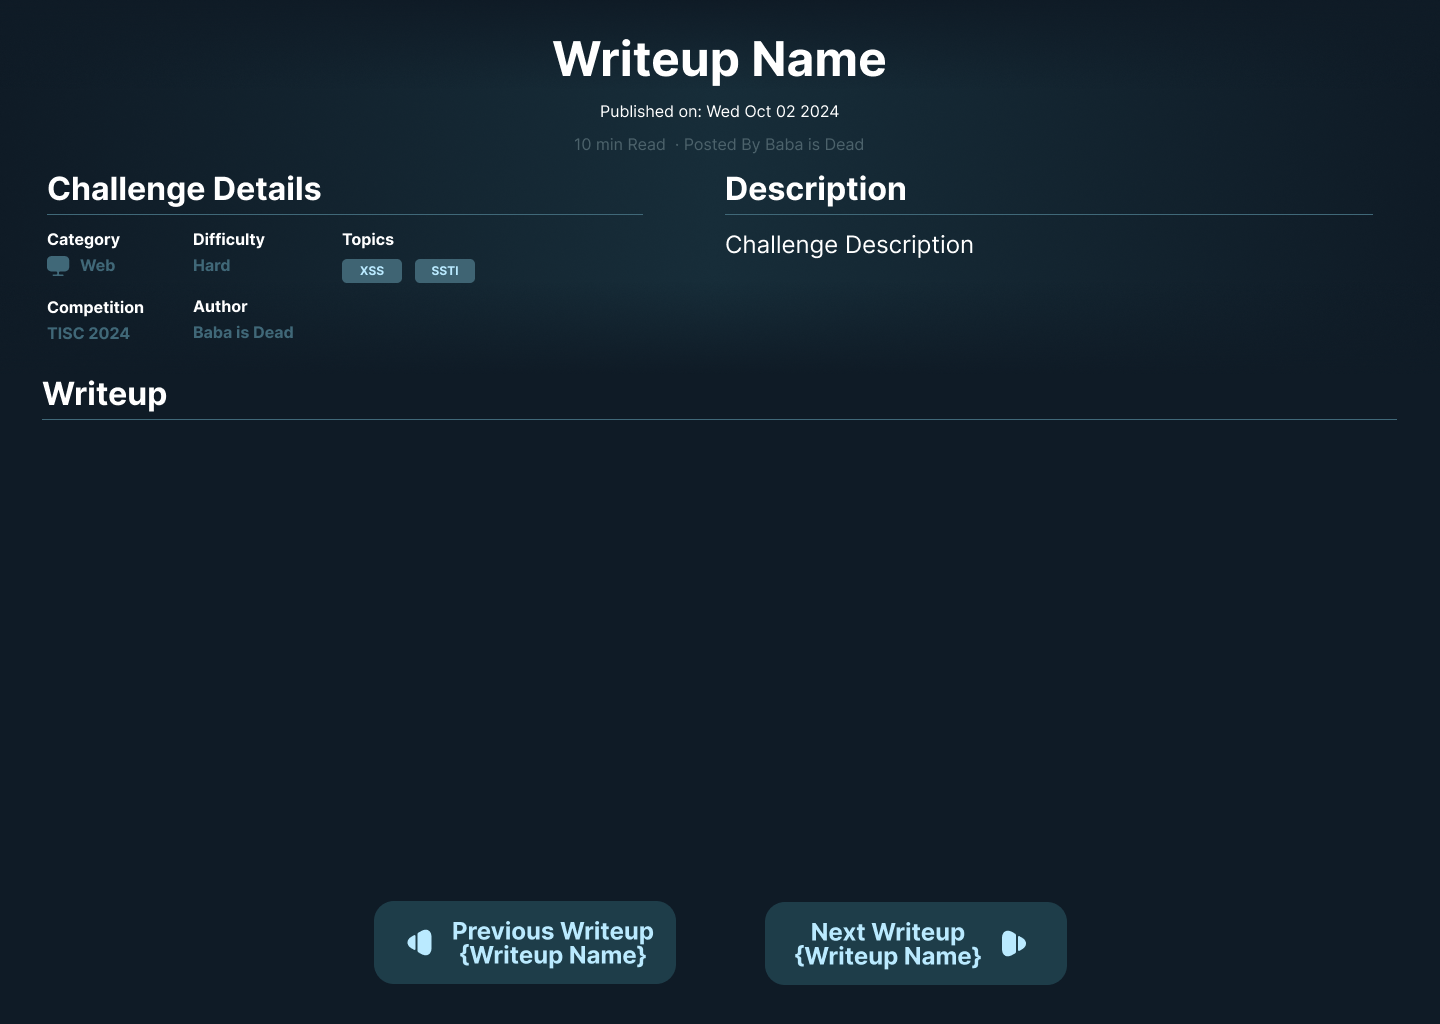Click the Published on date text
This screenshot has width=1440, height=1024.
click(x=720, y=112)
